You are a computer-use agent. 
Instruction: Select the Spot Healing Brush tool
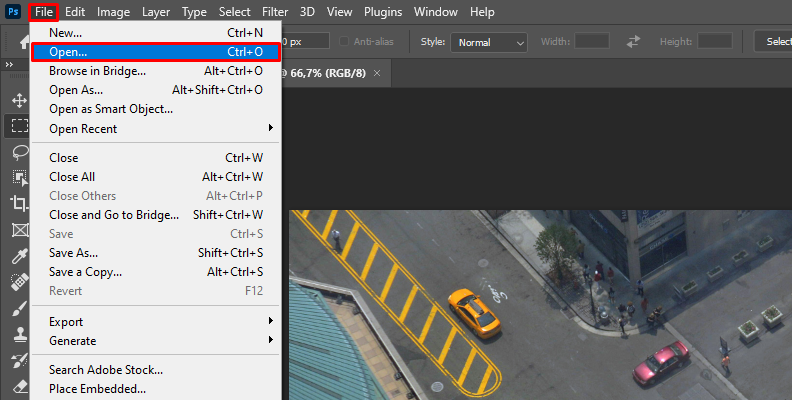pos(20,282)
